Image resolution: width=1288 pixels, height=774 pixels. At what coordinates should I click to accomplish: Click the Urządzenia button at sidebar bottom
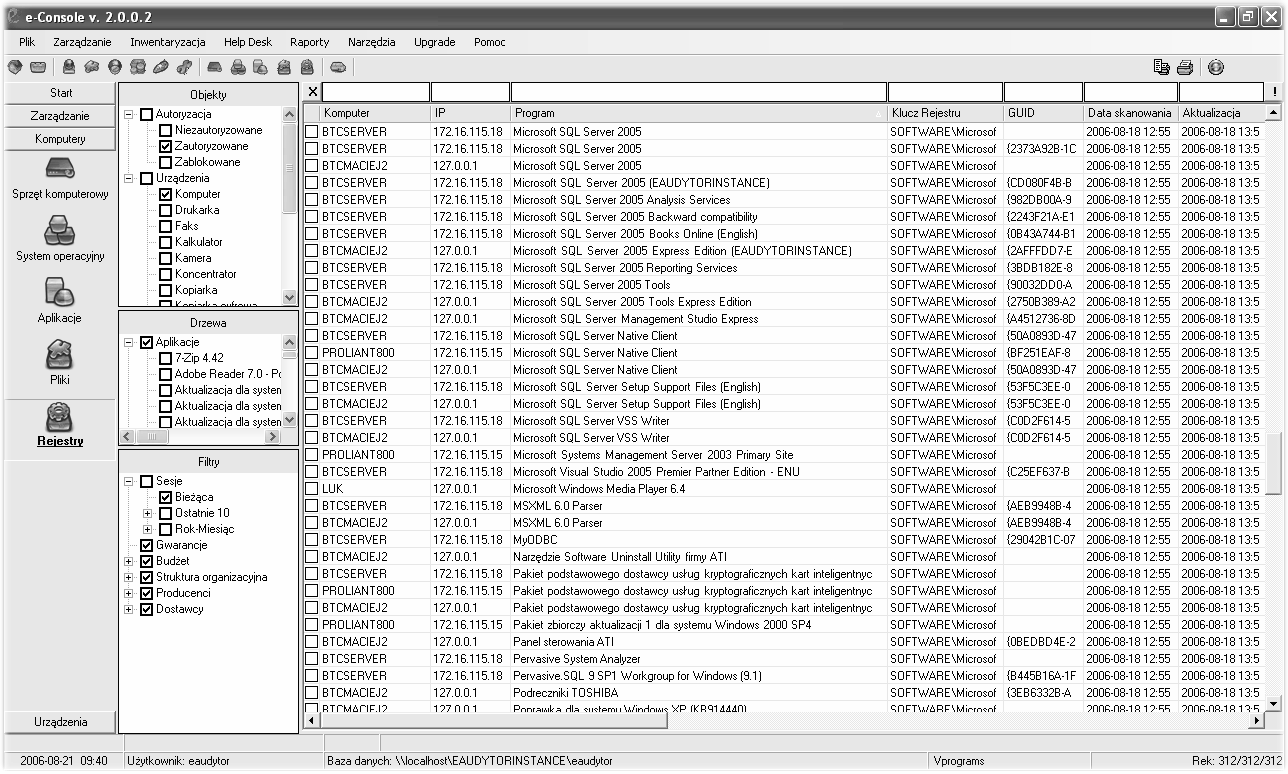coord(60,722)
